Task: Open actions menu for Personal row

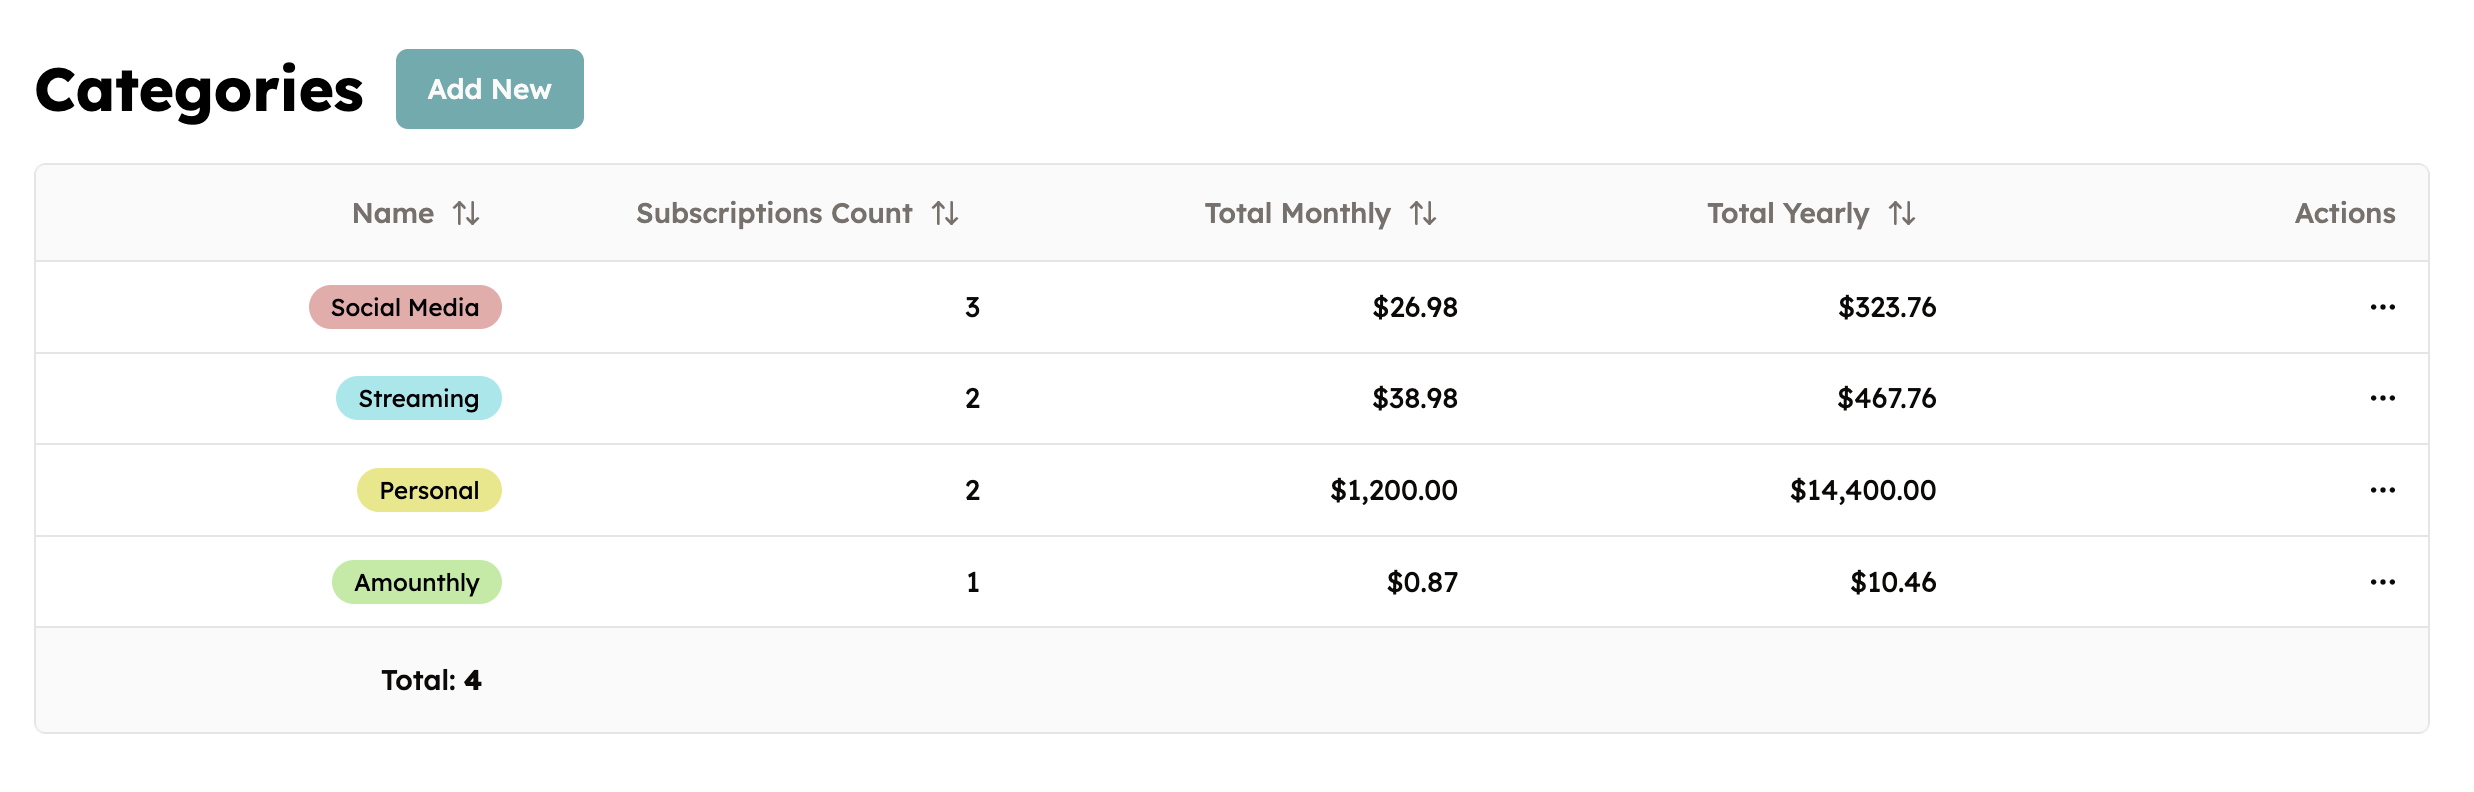Action: (2382, 490)
